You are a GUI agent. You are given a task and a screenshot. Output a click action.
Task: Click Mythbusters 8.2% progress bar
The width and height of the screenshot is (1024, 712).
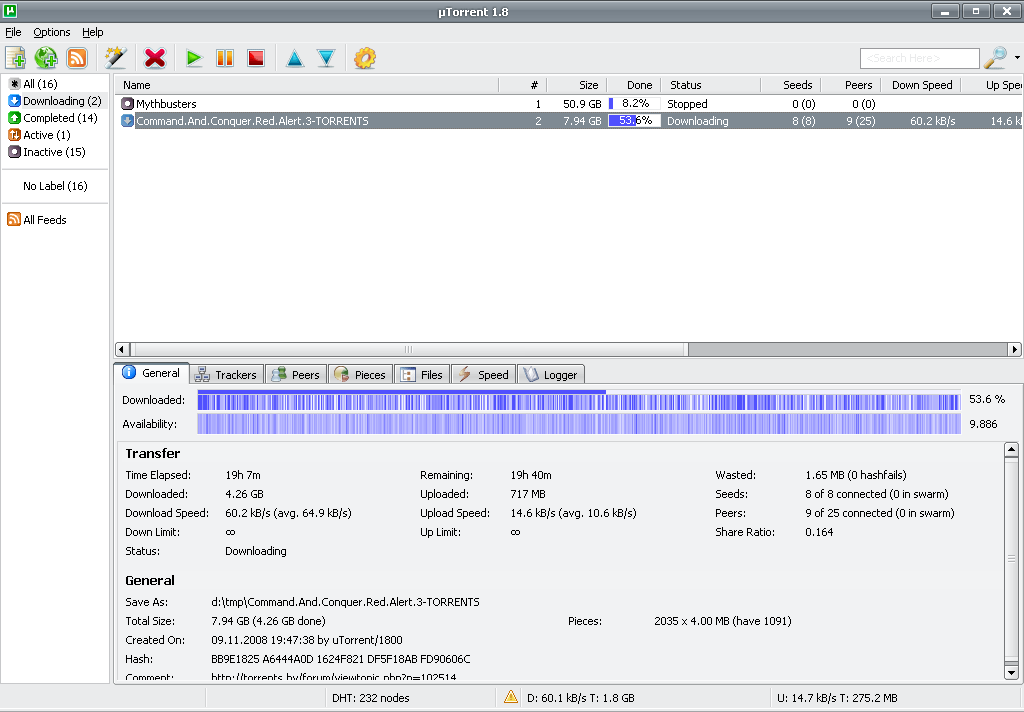click(634, 104)
